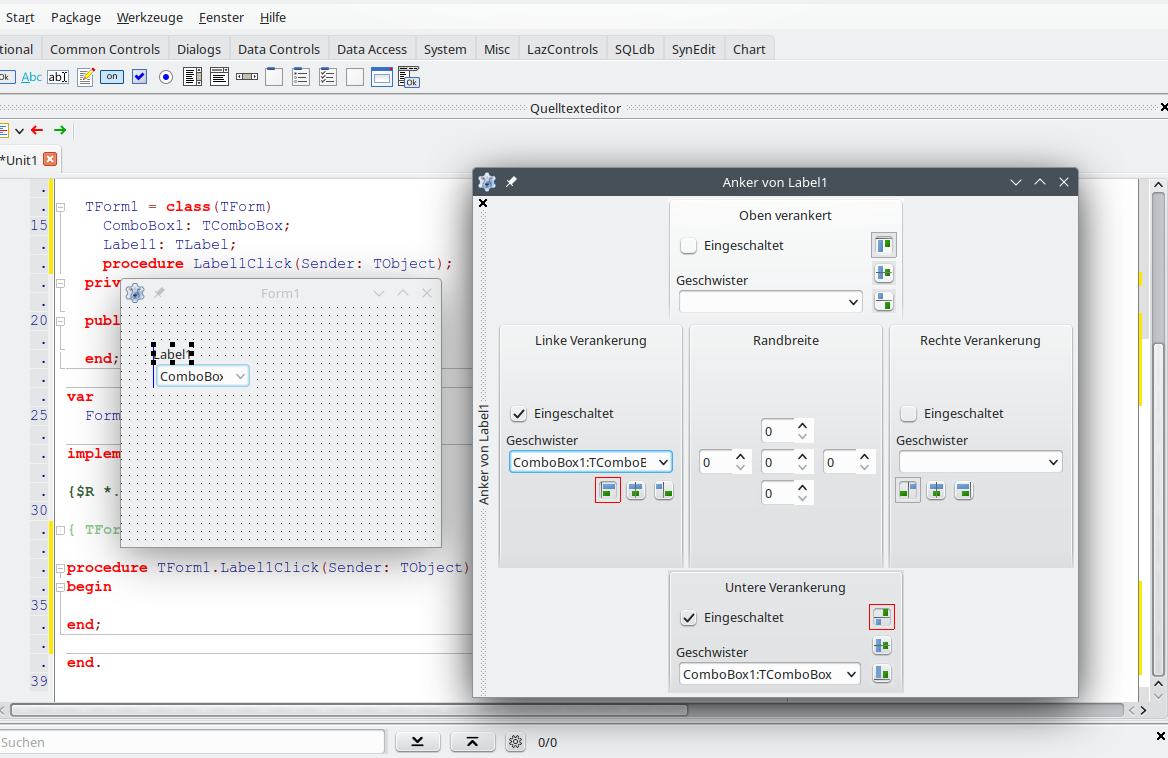Anchor left side to sibling's left

608,490
